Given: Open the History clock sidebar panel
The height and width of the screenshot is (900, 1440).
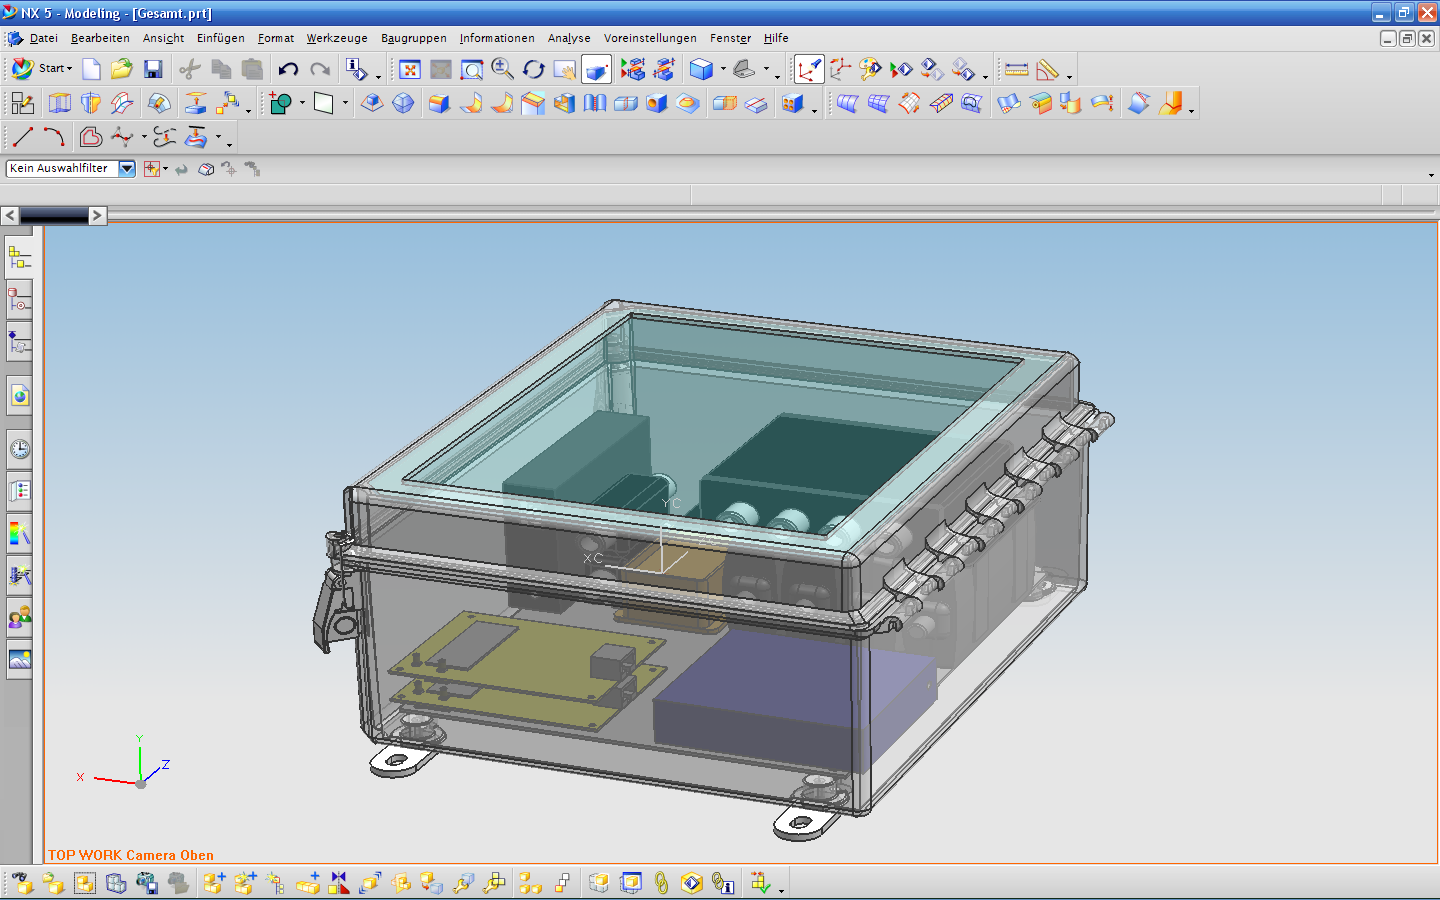Looking at the screenshot, I should click(19, 449).
